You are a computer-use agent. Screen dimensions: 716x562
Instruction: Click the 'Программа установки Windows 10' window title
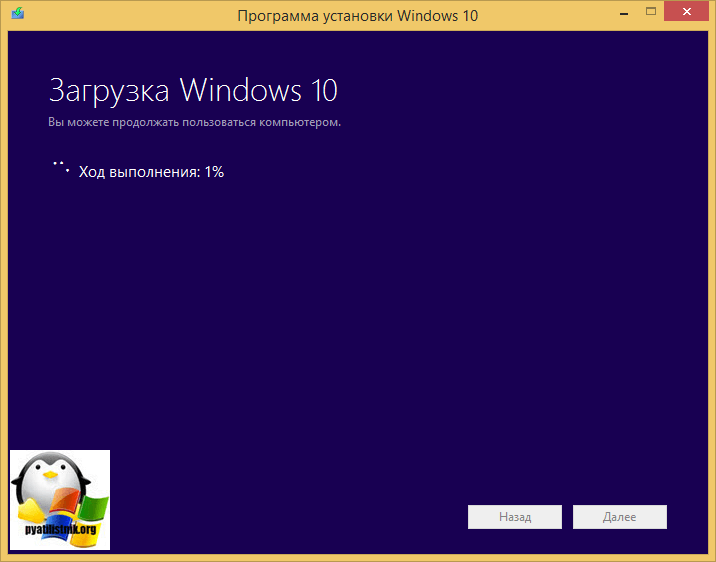(358, 16)
